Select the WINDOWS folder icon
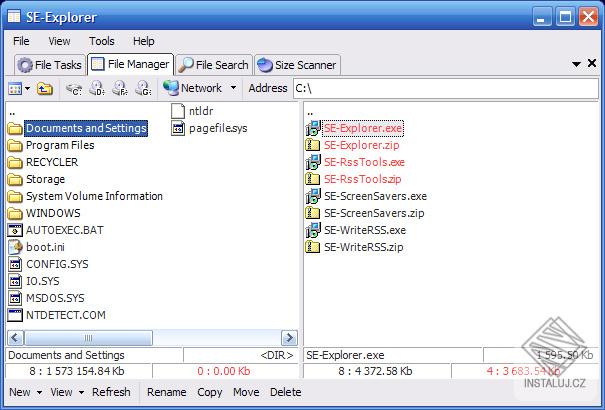 point(15,213)
